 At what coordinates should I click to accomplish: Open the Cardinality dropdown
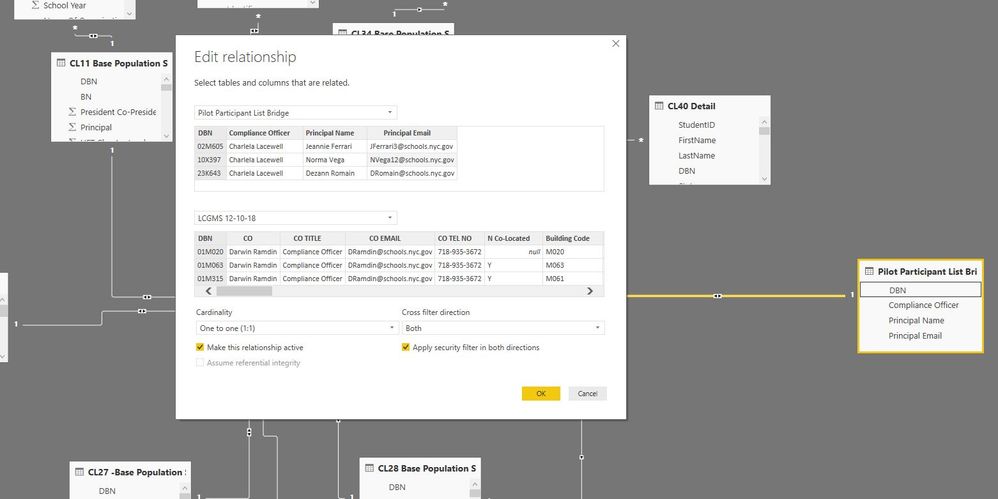(297, 328)
